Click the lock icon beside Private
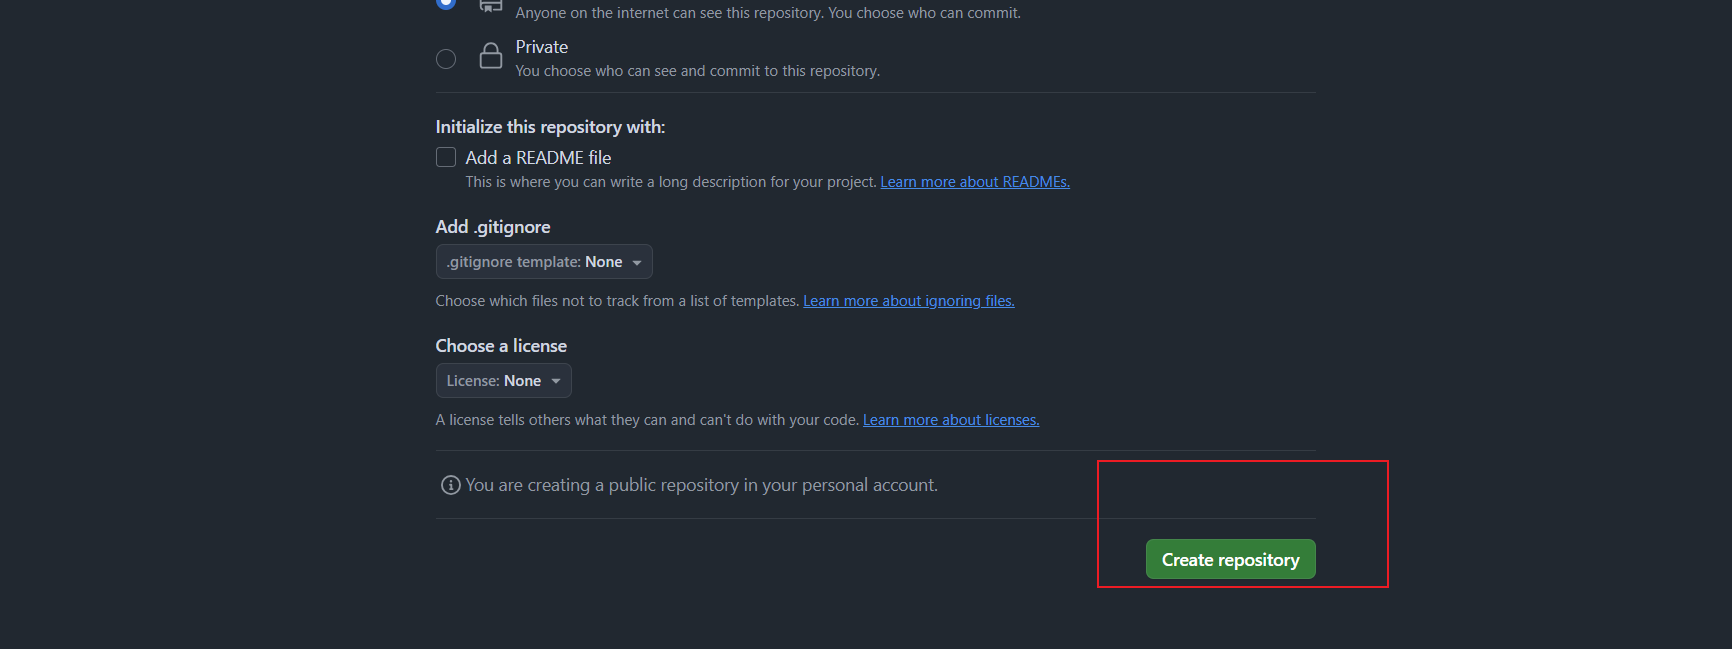 (x=490, y=56)
